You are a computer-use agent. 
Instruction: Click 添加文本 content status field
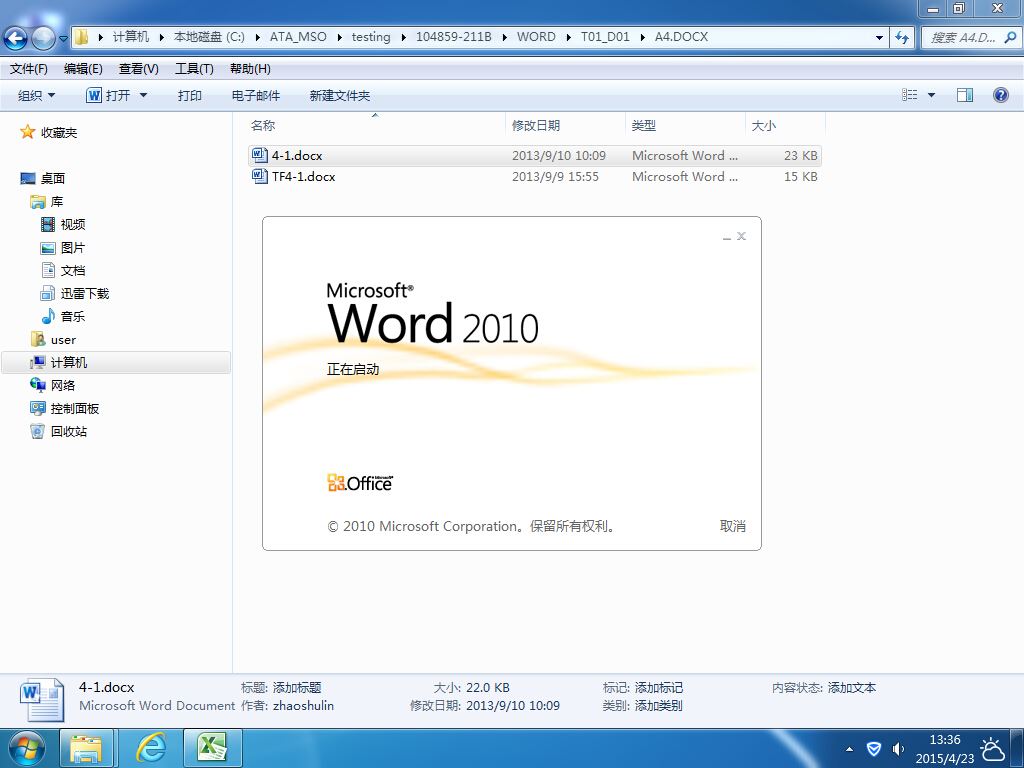[852, 688]
